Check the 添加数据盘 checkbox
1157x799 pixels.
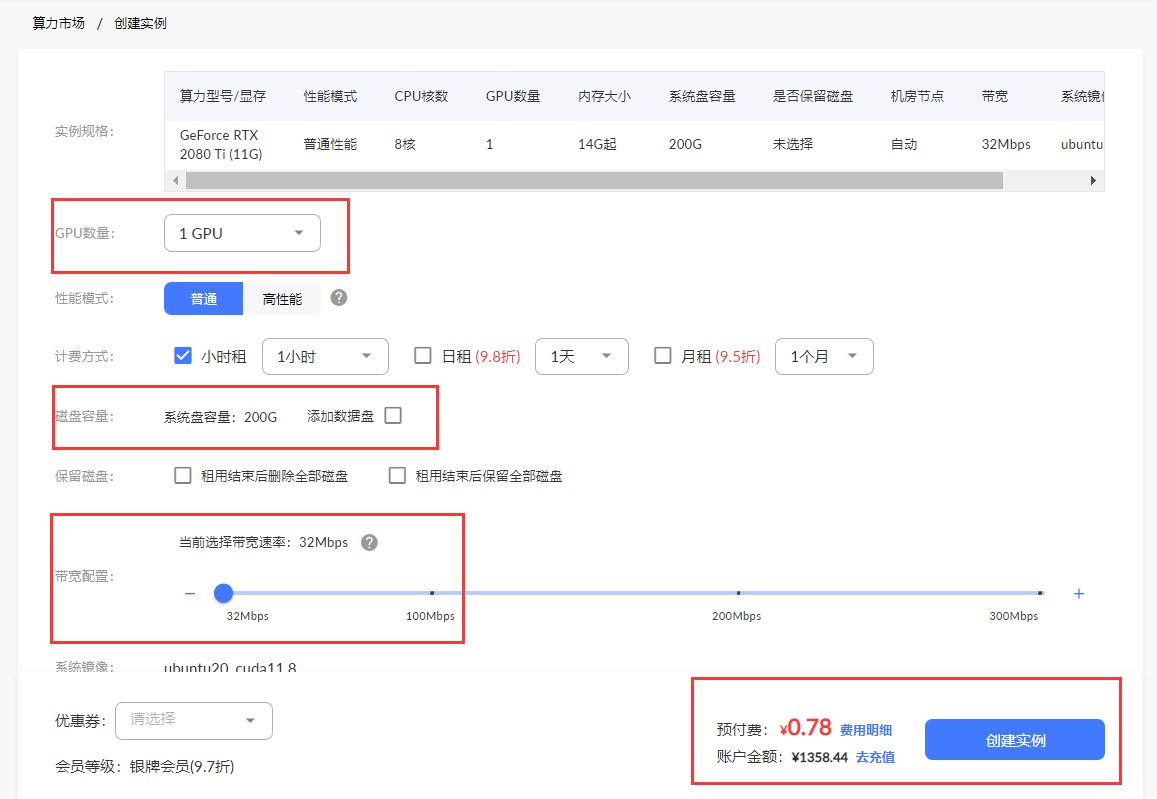click(x=393, y=415)
